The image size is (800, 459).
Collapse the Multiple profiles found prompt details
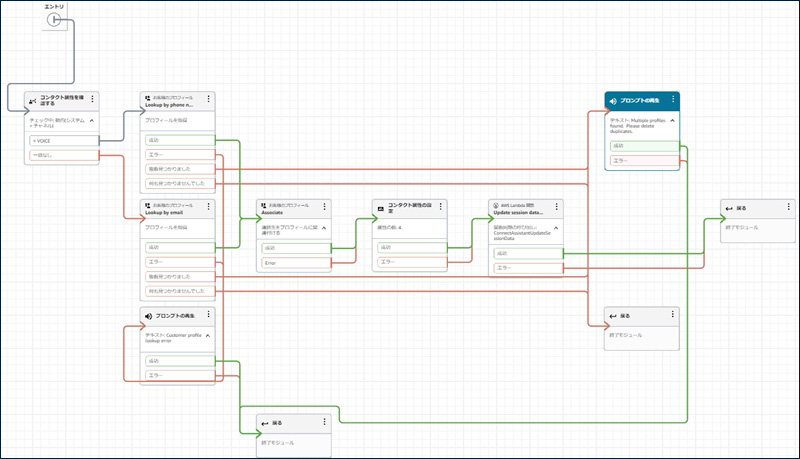(x=673, y=120)
